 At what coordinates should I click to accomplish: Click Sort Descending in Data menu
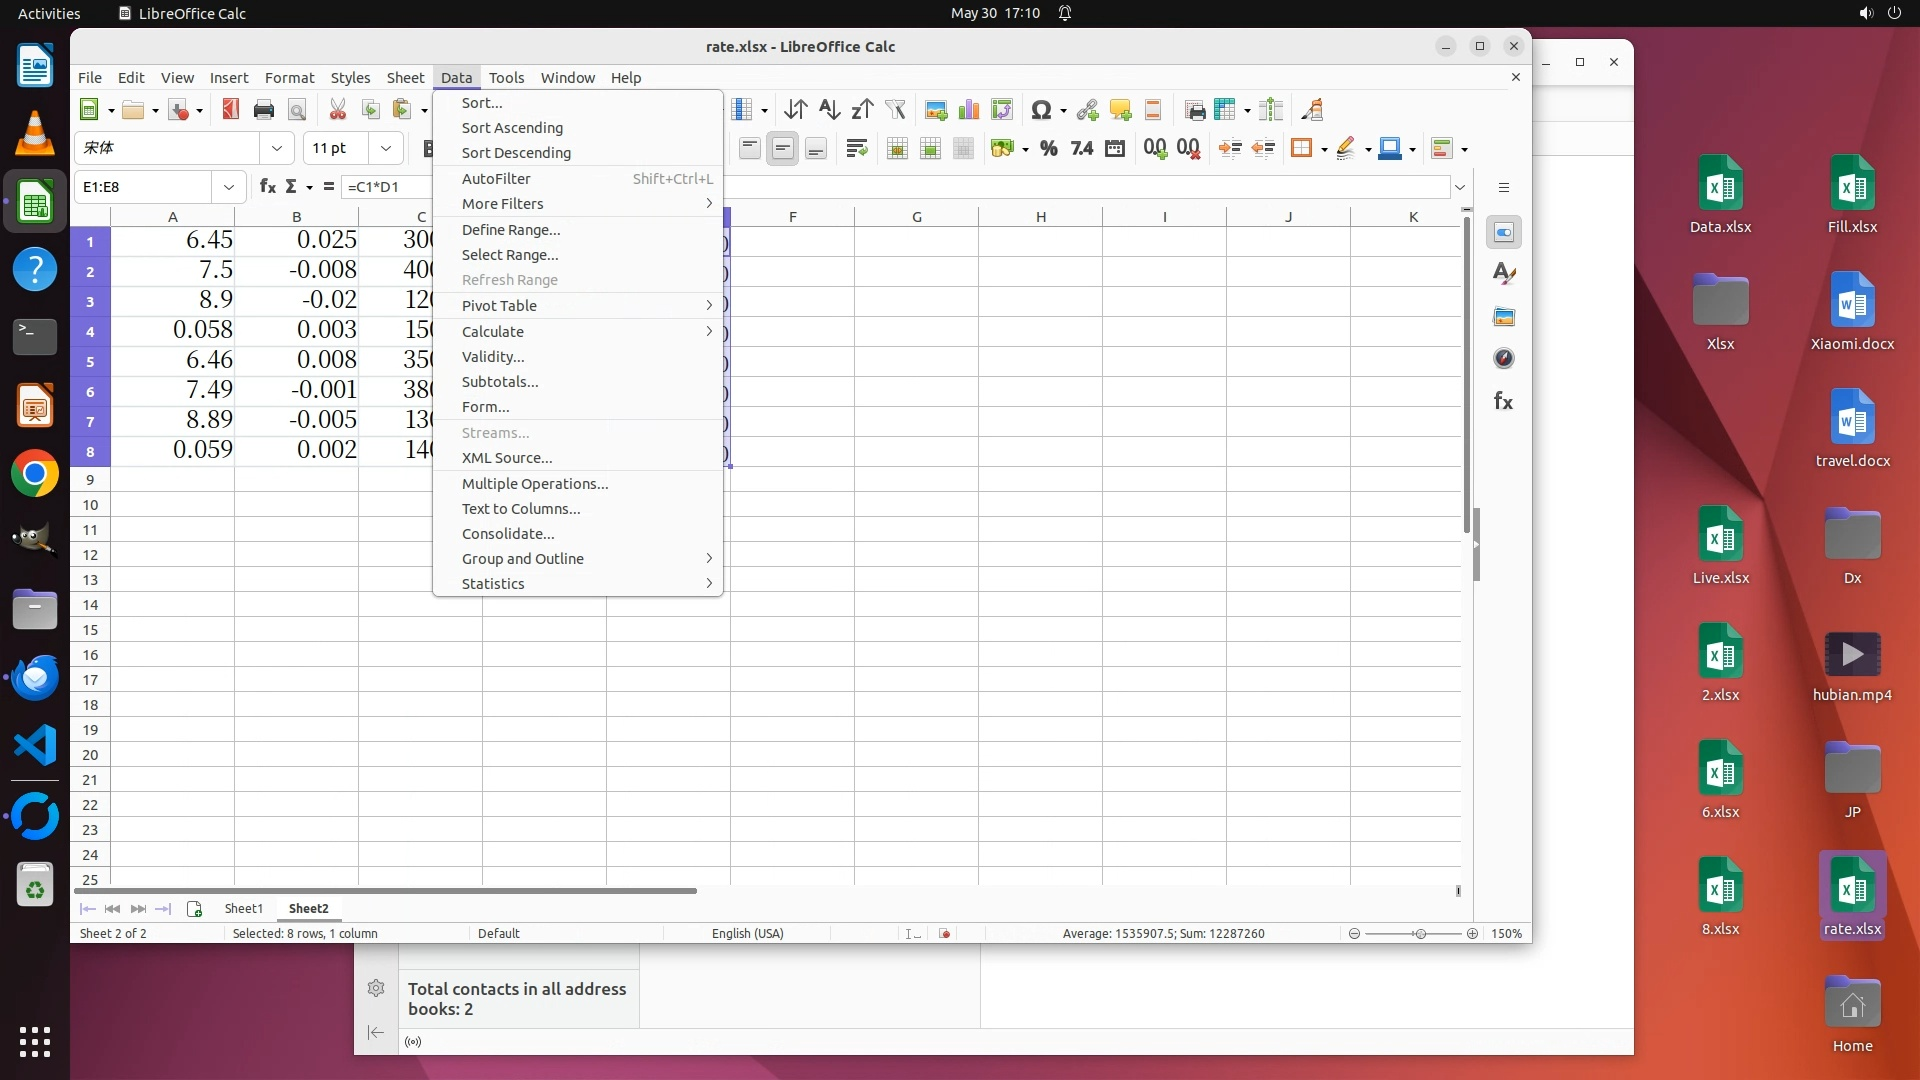[x=516, y=153]
